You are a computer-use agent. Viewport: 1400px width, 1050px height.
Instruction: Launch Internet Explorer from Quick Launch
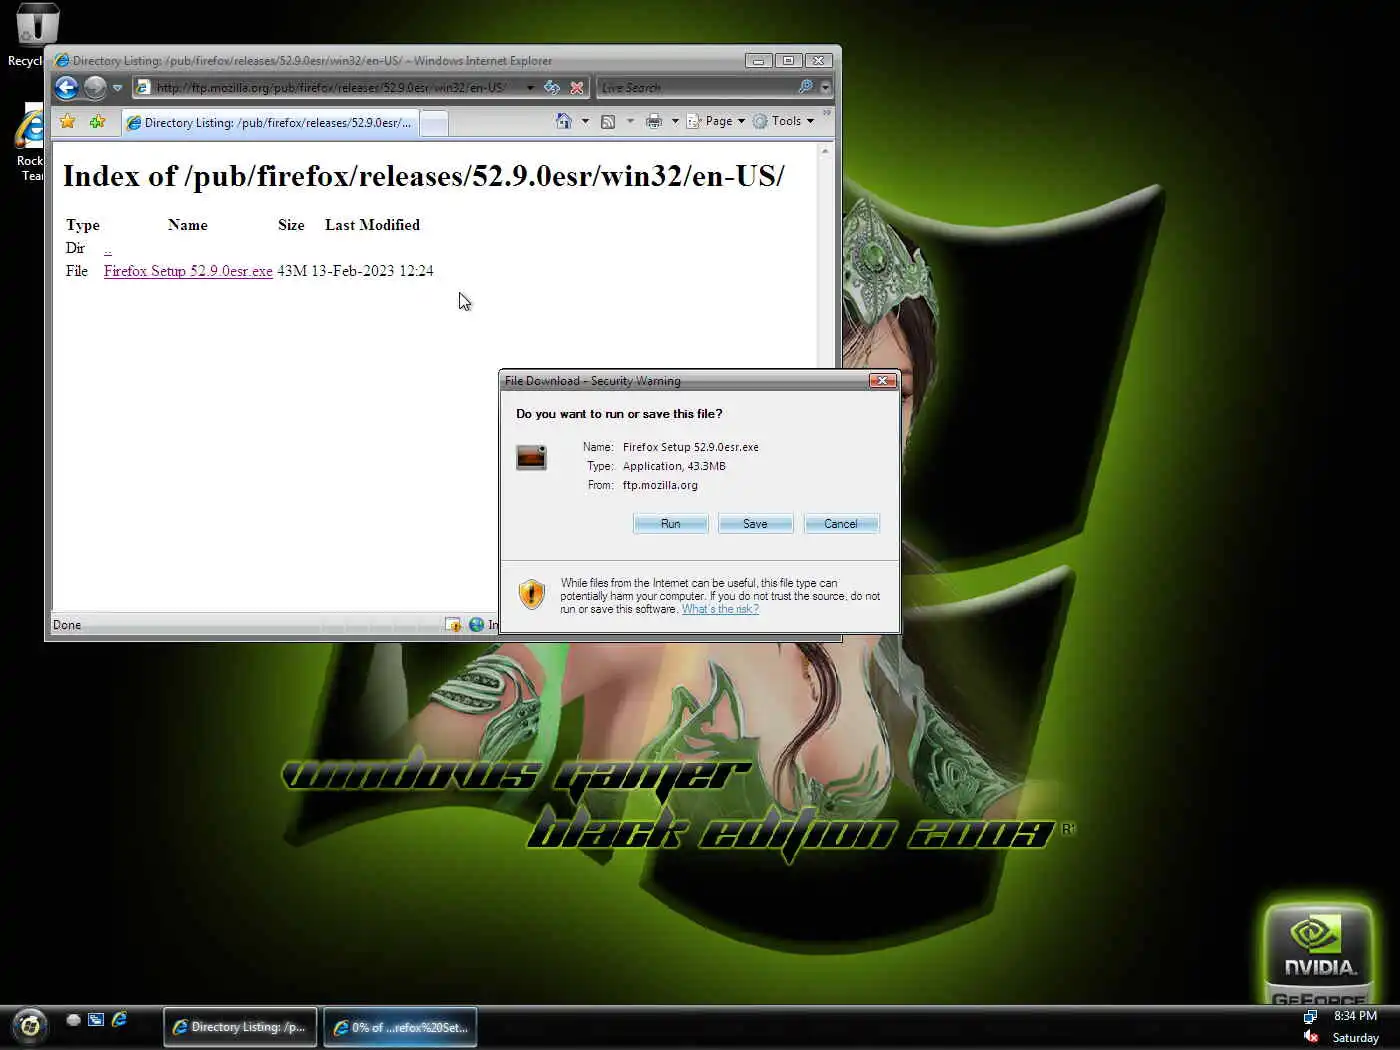click(119, 1020)
